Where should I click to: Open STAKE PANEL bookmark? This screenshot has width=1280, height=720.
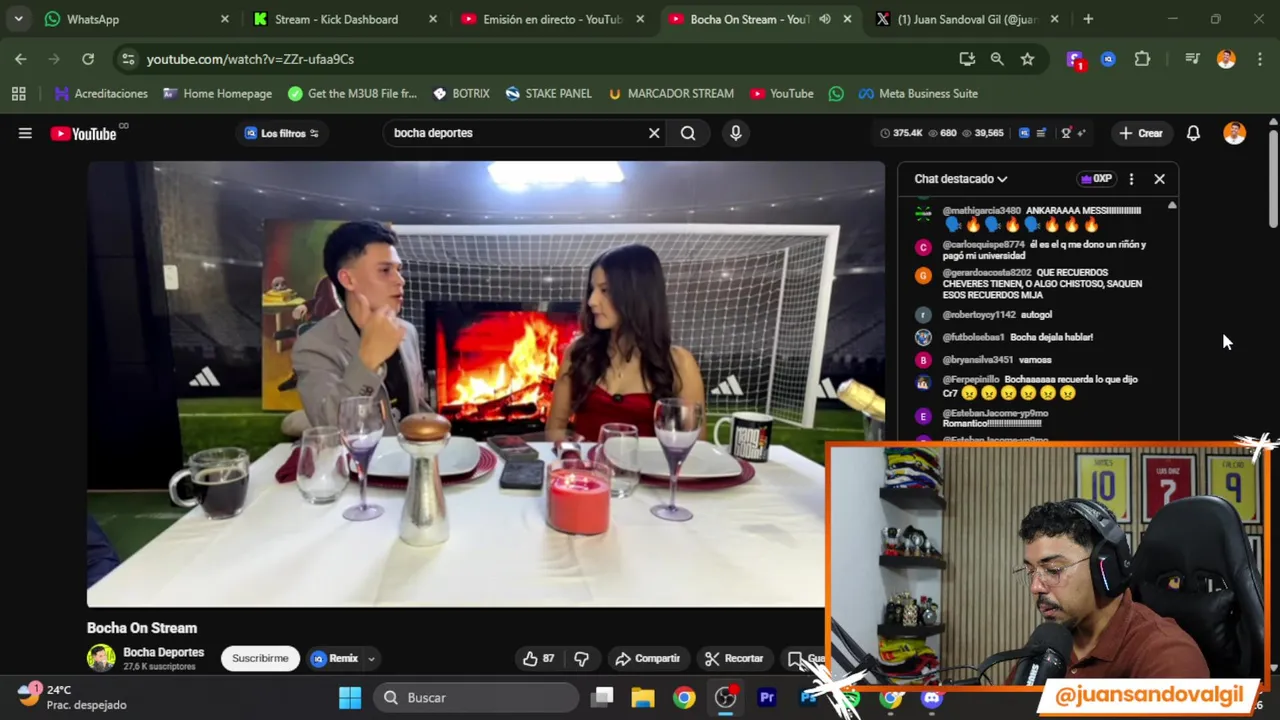click(548, 94)
